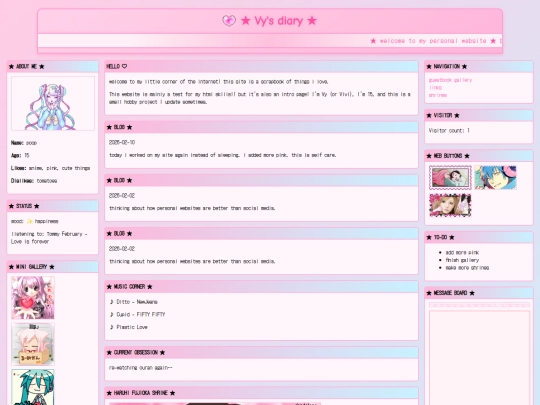Click the 'ABOUT ME' section header
Viewport: 540px width, 405px height.
53,66
